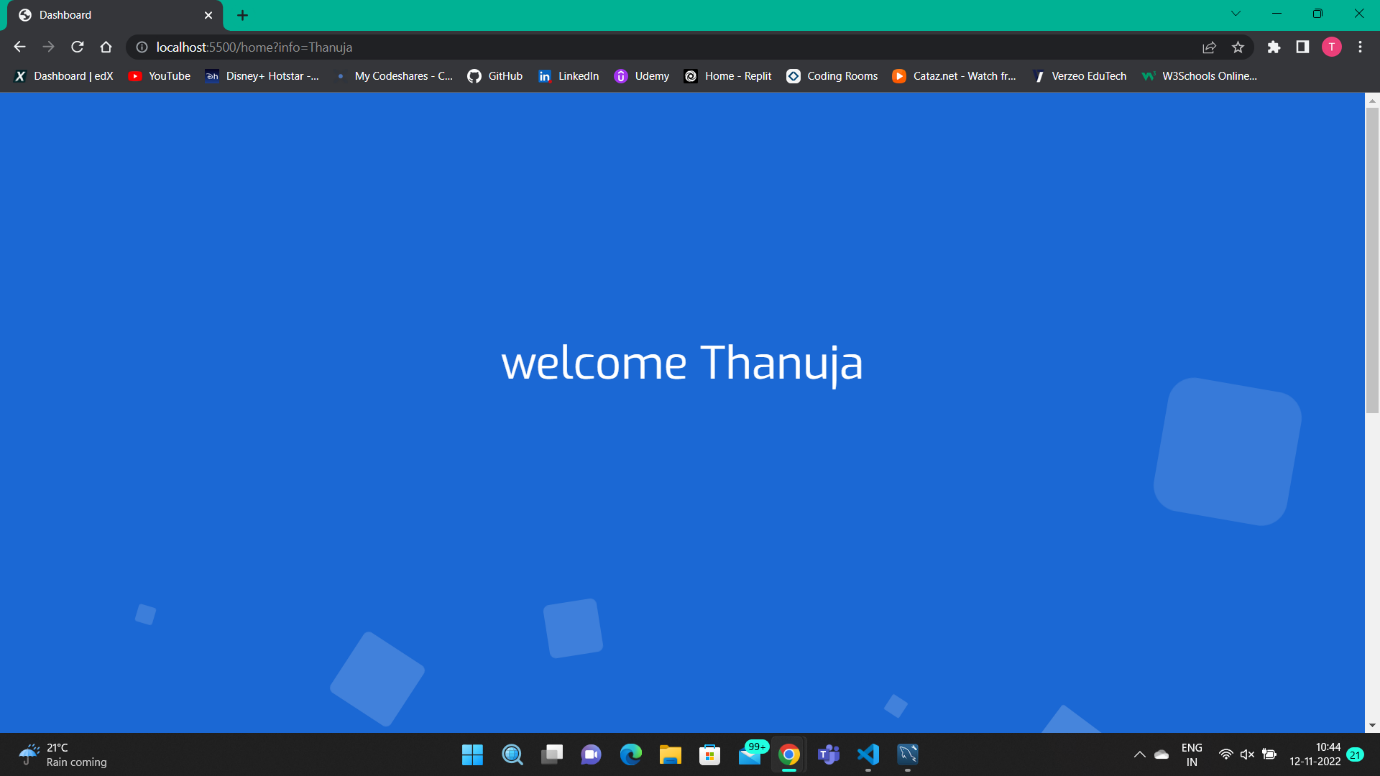The height and width of the screenshot is (776, 1380).
Task: Open the notification center badge 21
Action: tap(1356, 754)
